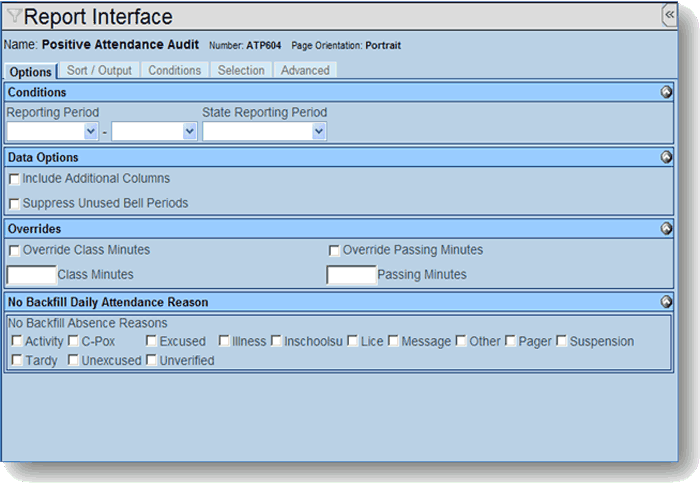This screenshot has width=700, height=489.
Task: Open the State Reporting Period dropdown
Action: [x=264, y=131]
